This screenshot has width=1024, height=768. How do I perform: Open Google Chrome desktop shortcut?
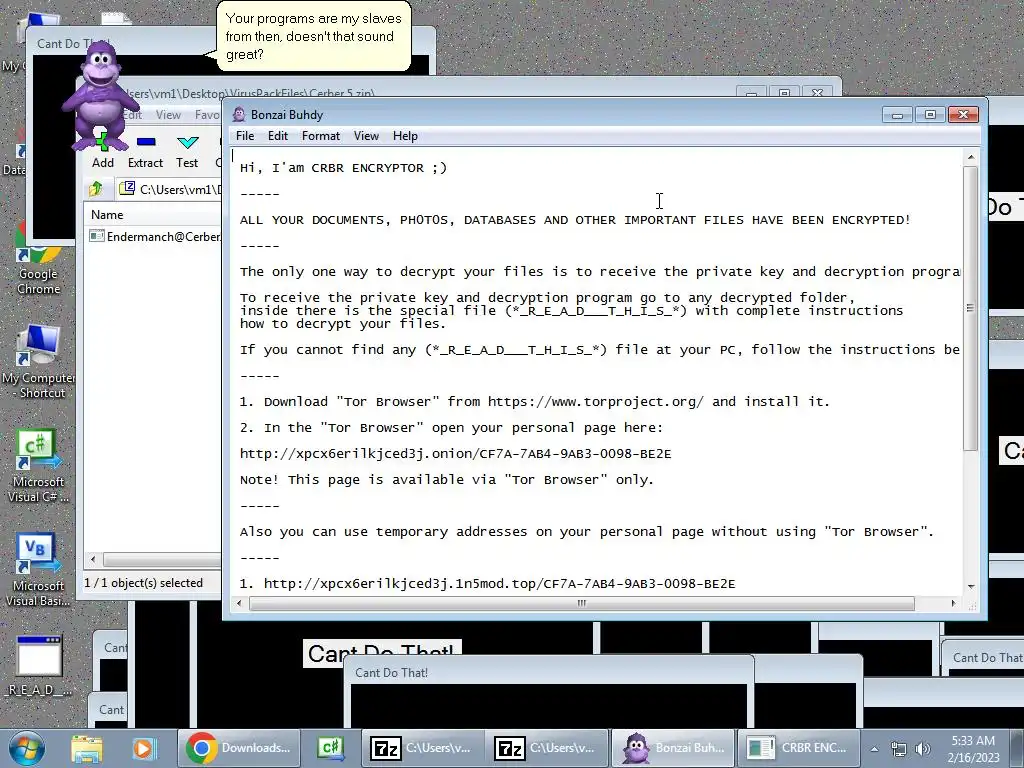coord(38,261)
